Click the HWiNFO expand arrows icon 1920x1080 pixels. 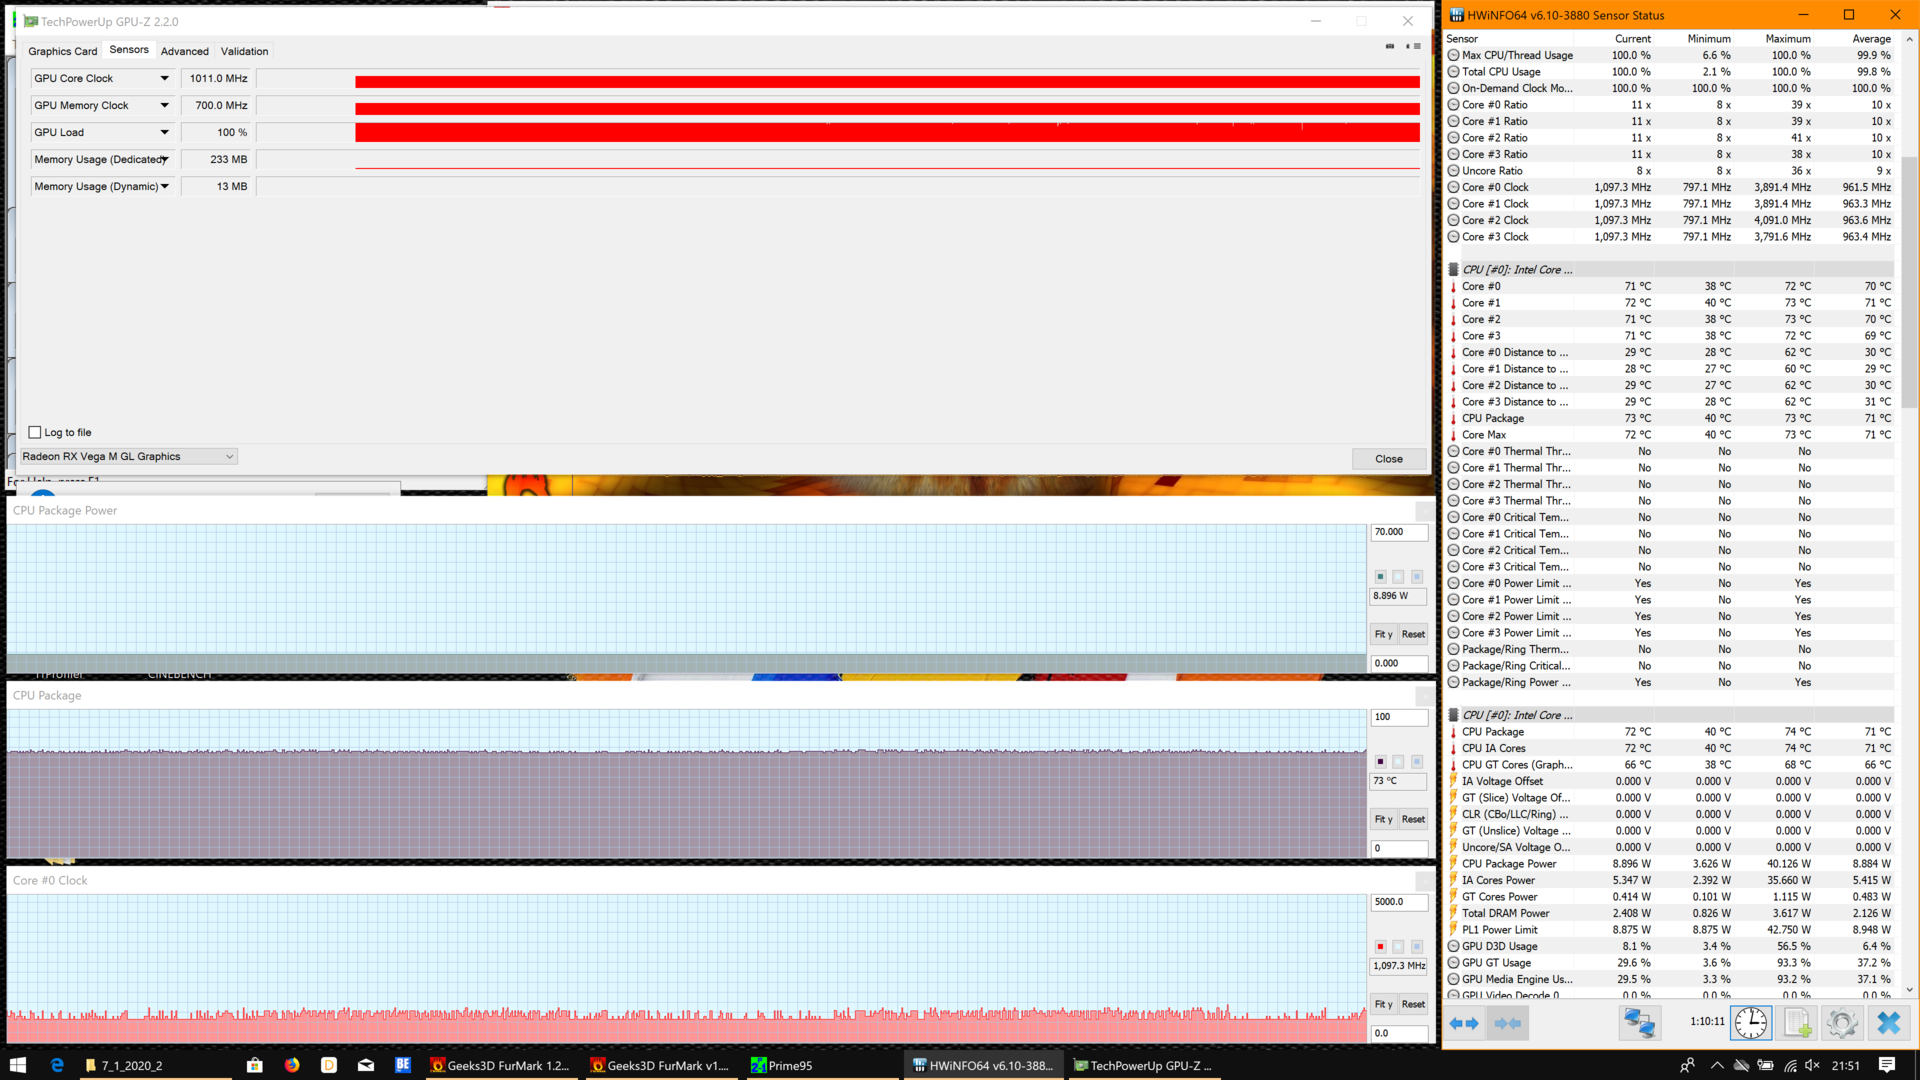(x=1464, y=1023)
